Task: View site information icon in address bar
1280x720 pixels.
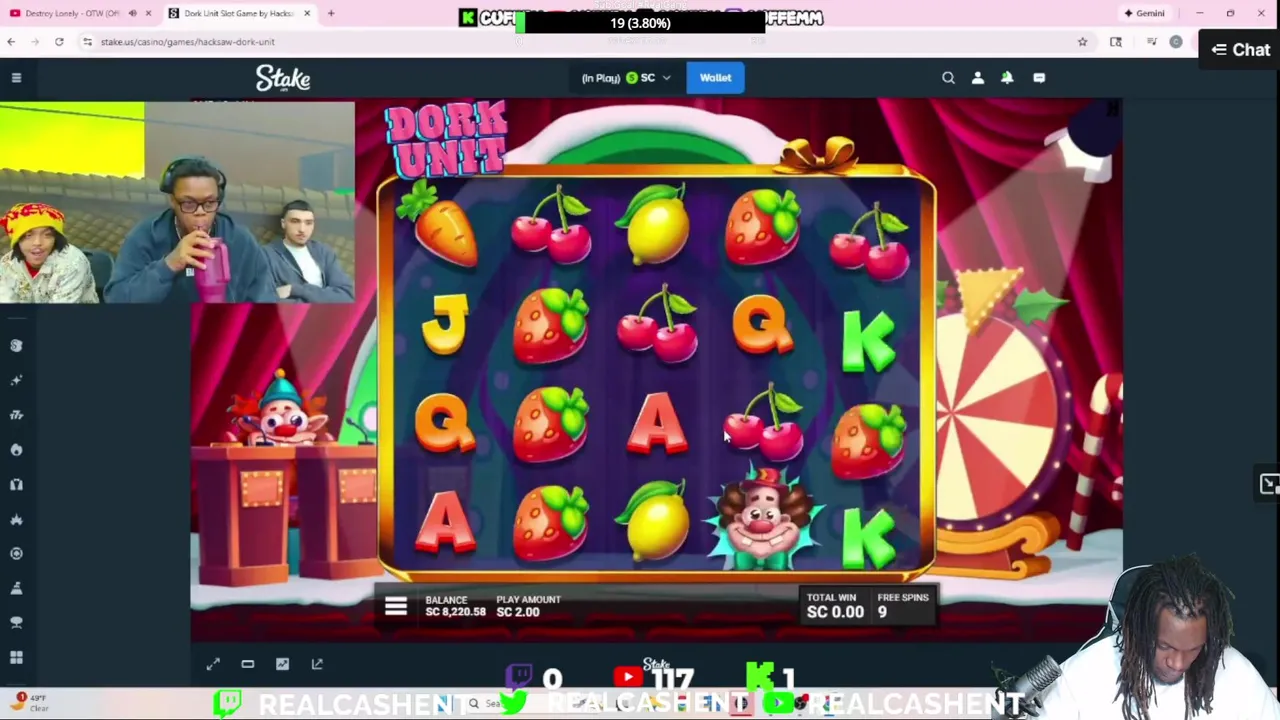Action: 87,42
